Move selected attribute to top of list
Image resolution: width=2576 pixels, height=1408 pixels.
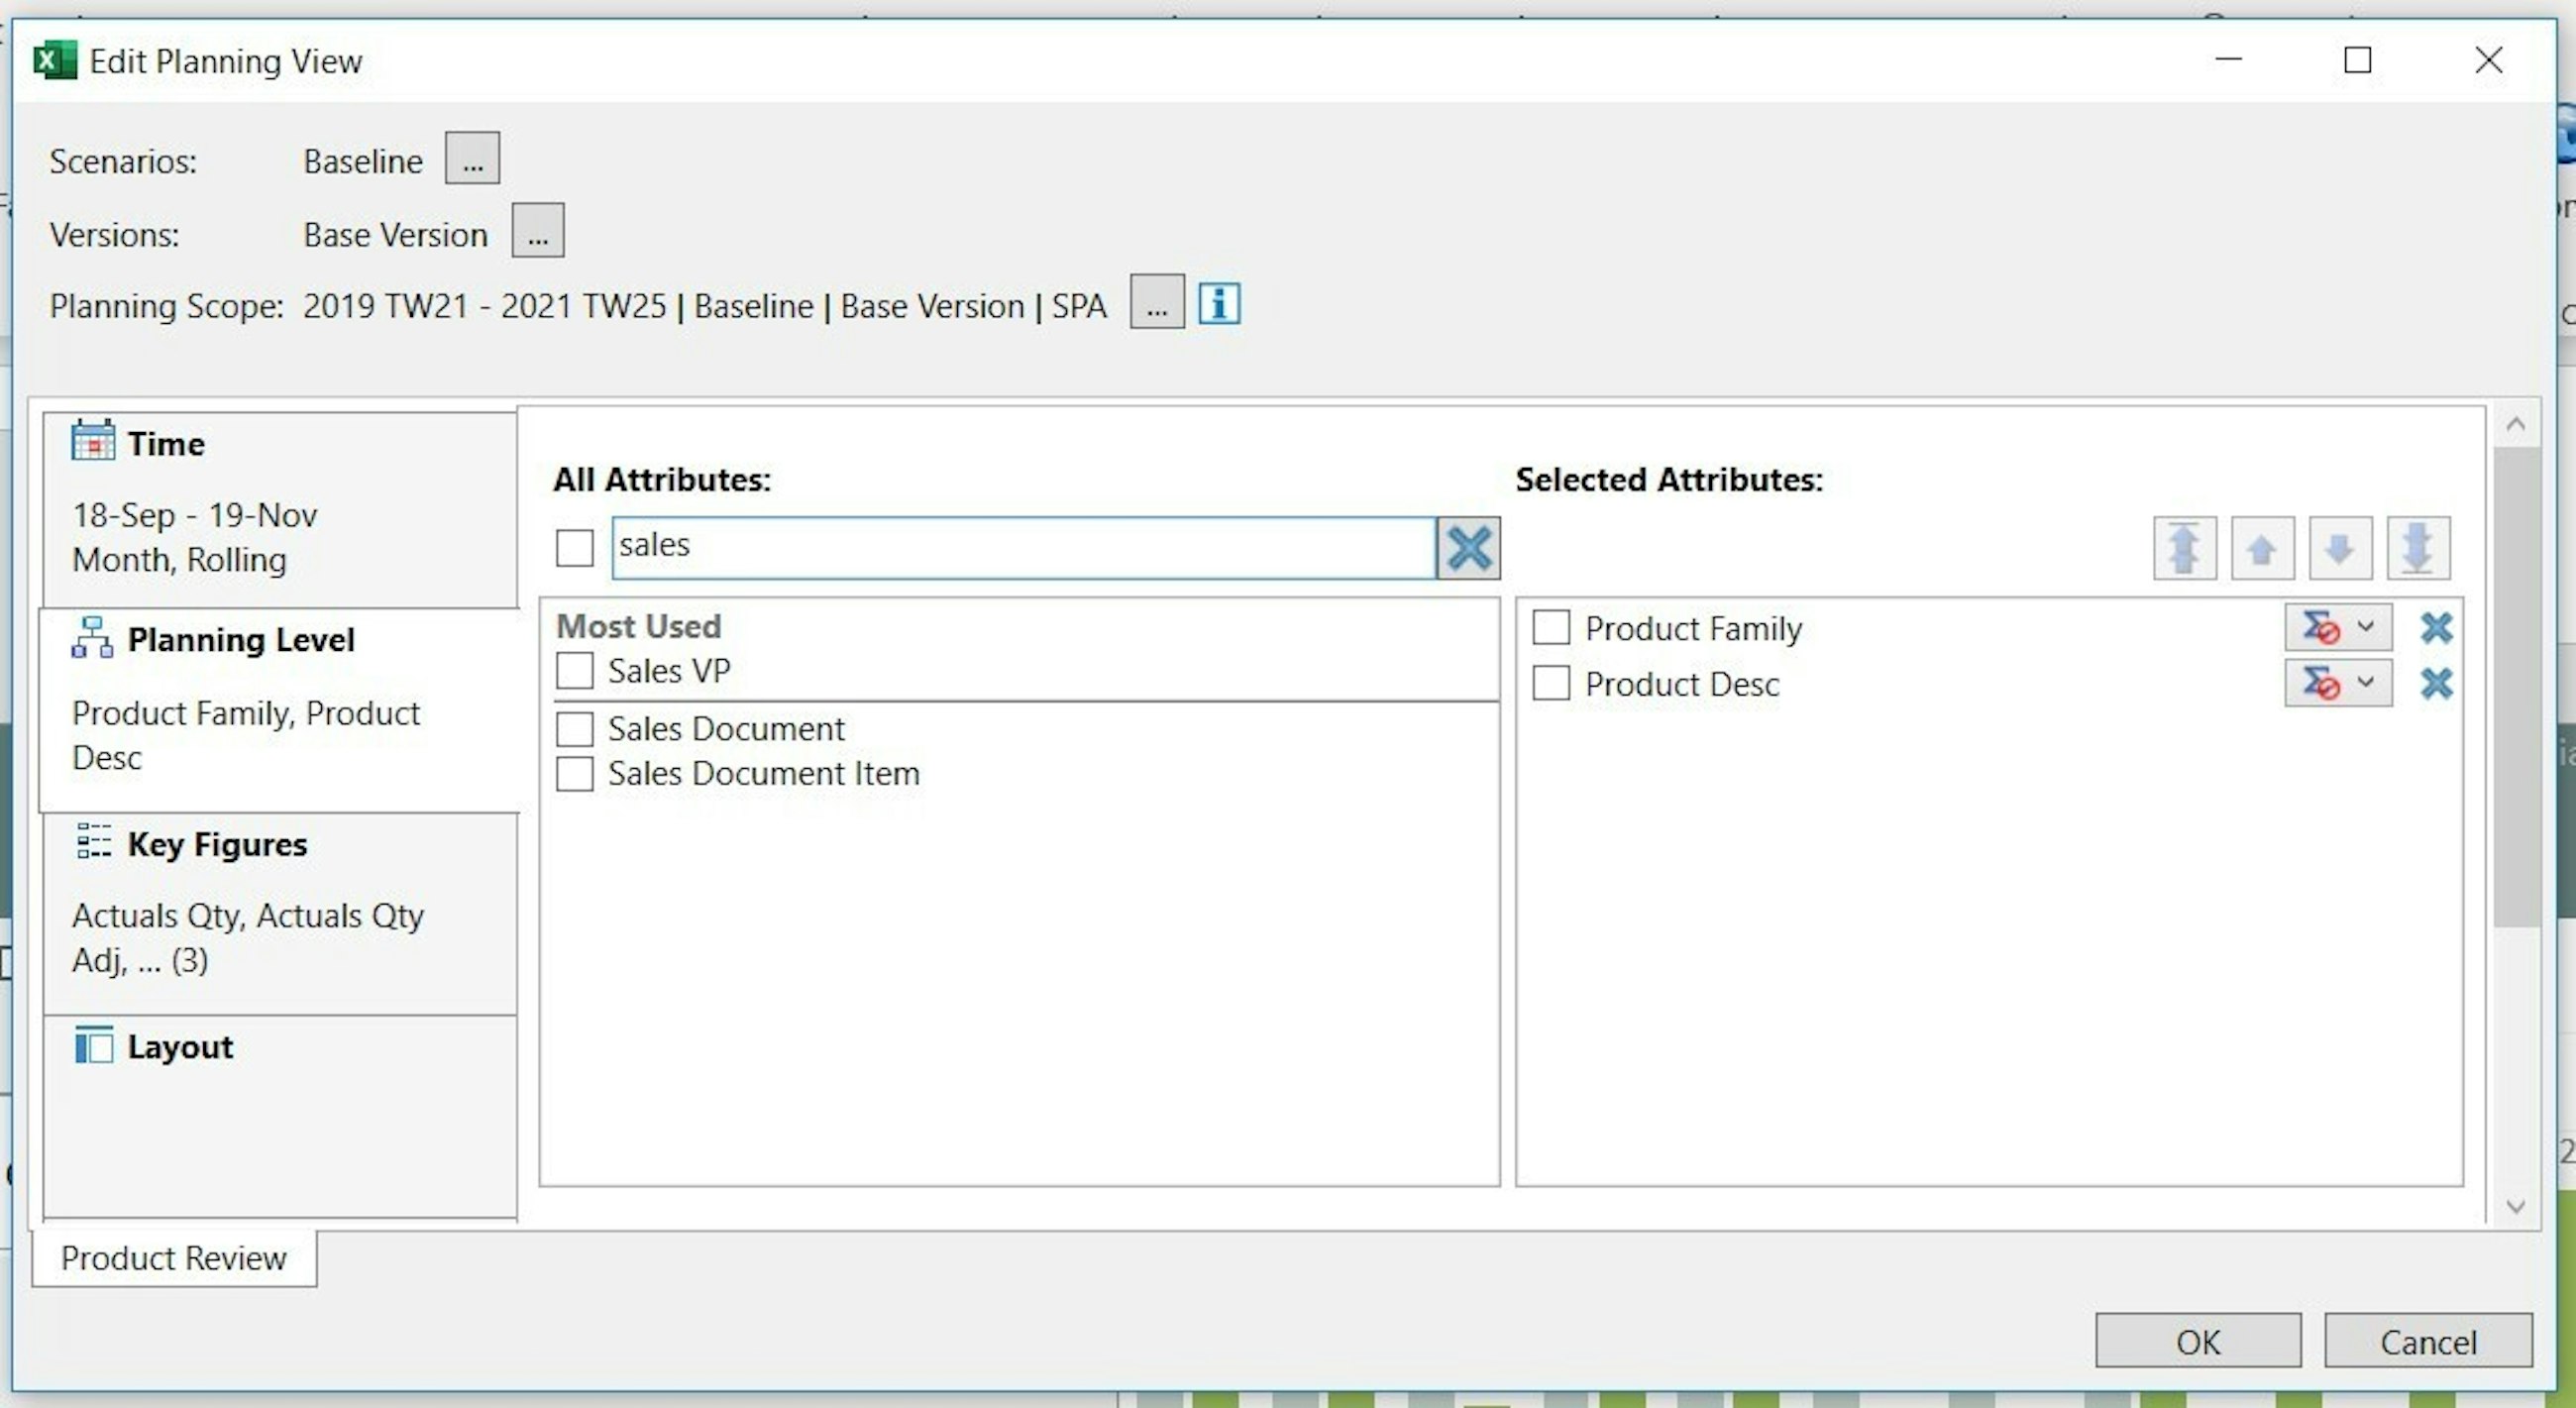(x=2185, y=547)
